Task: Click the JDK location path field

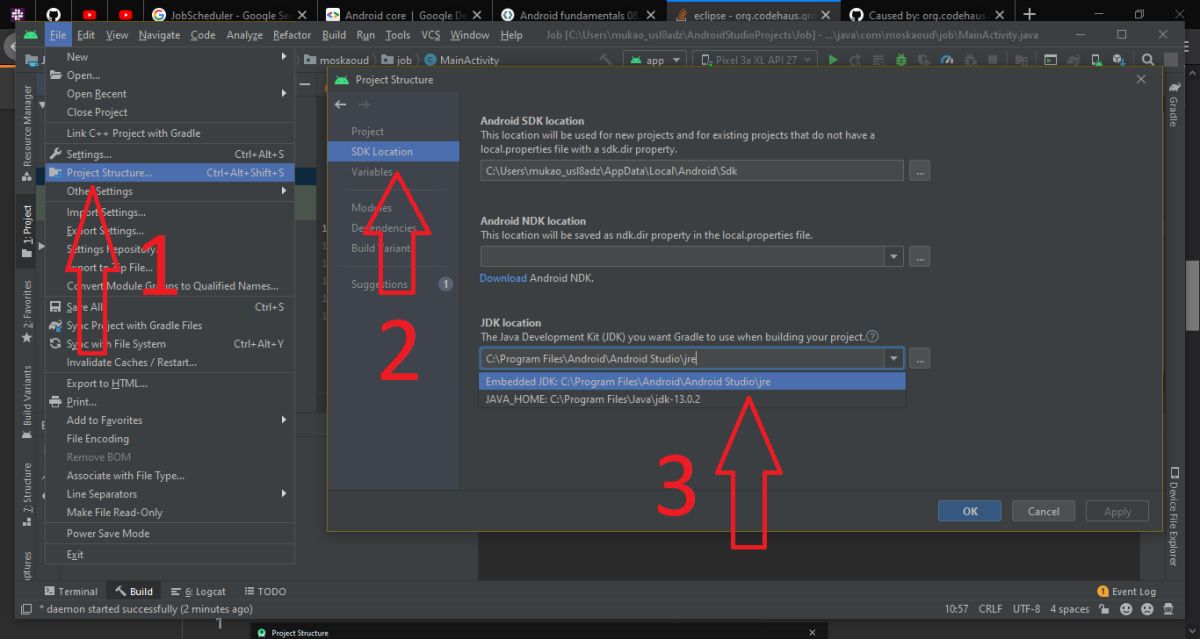Action: coord(682,358)
